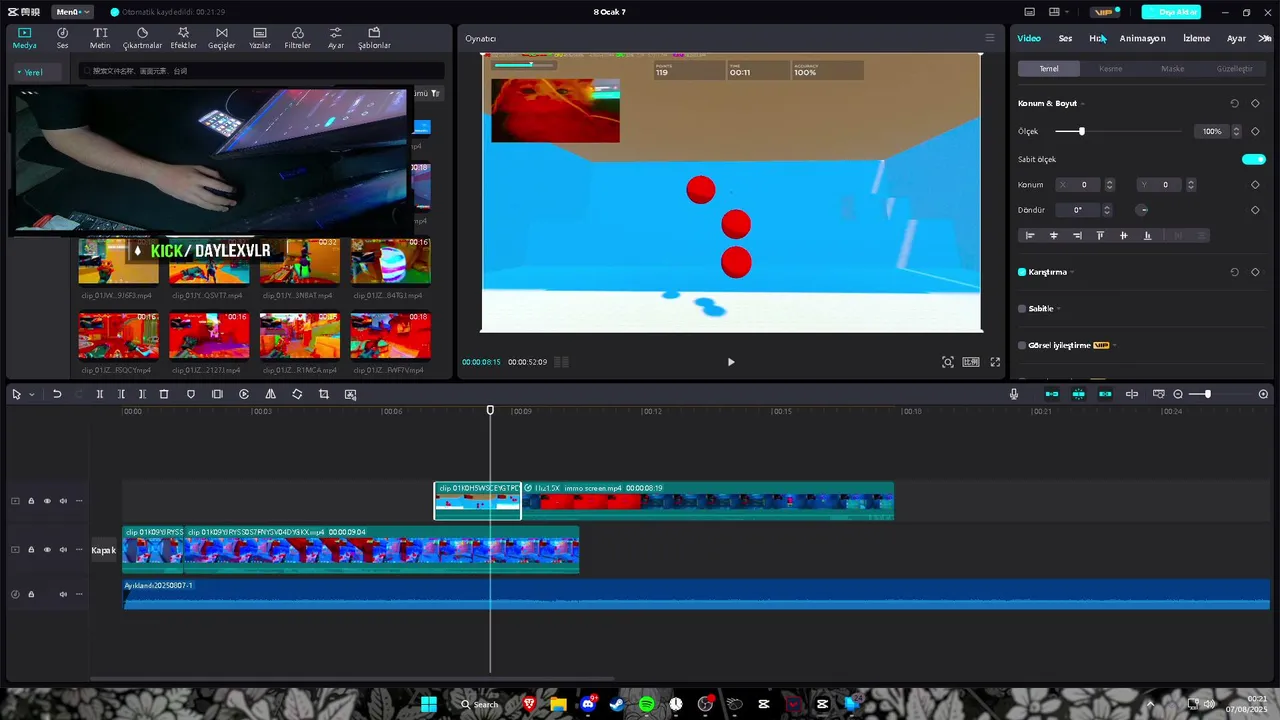Open the Efektler effects tab
The height and width of the screenshot is (720, 1280).
click(183, 38)
